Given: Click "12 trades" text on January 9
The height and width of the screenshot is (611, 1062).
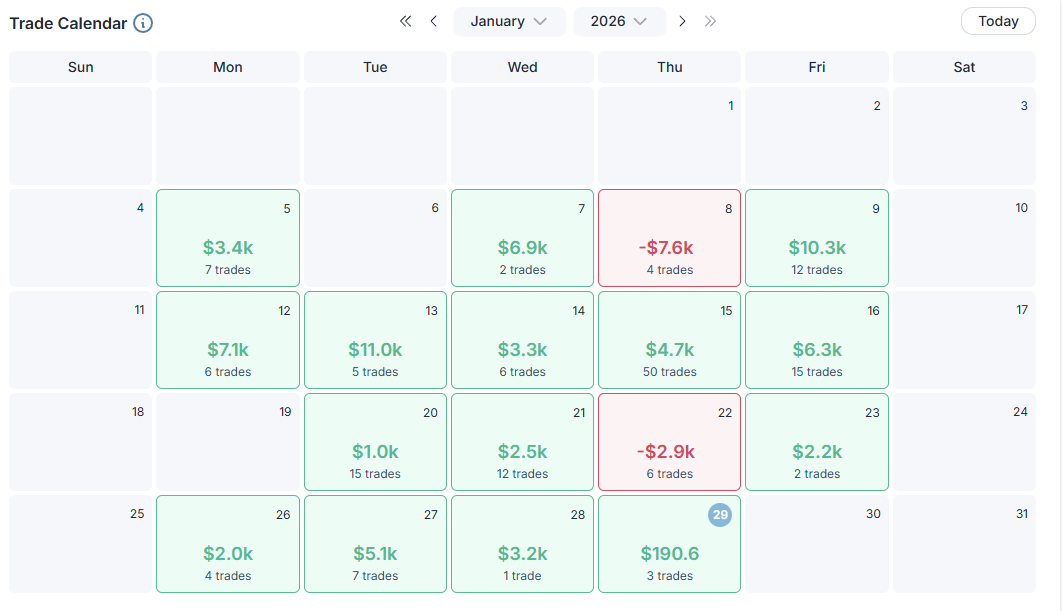Looking at the screenshot, I should 817,270.
